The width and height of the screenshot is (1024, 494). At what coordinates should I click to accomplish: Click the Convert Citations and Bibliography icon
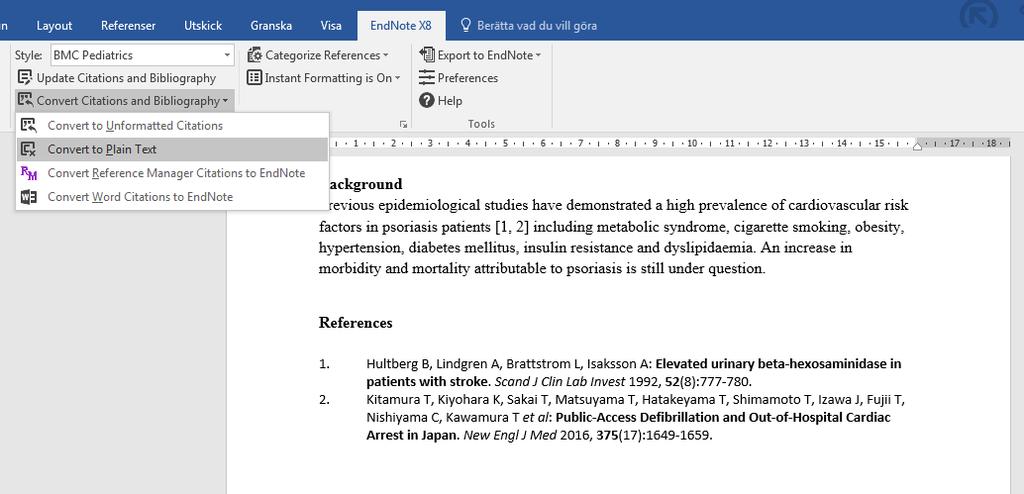(25, 100)
